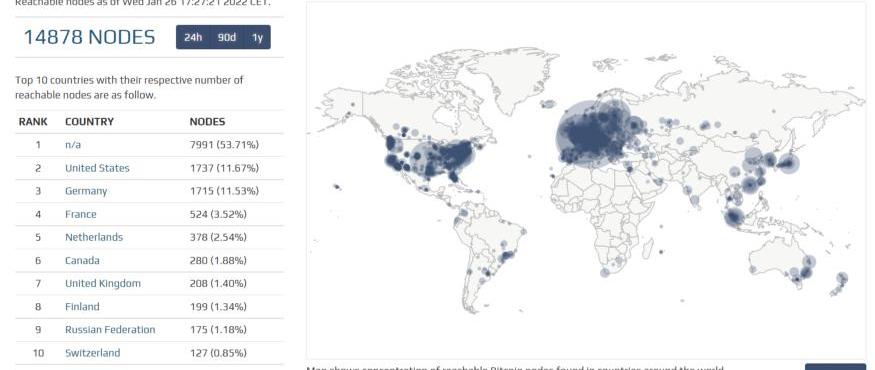Open the France country link
The image size is (875, 370).
pyautogui.click(x=80, y=214)
